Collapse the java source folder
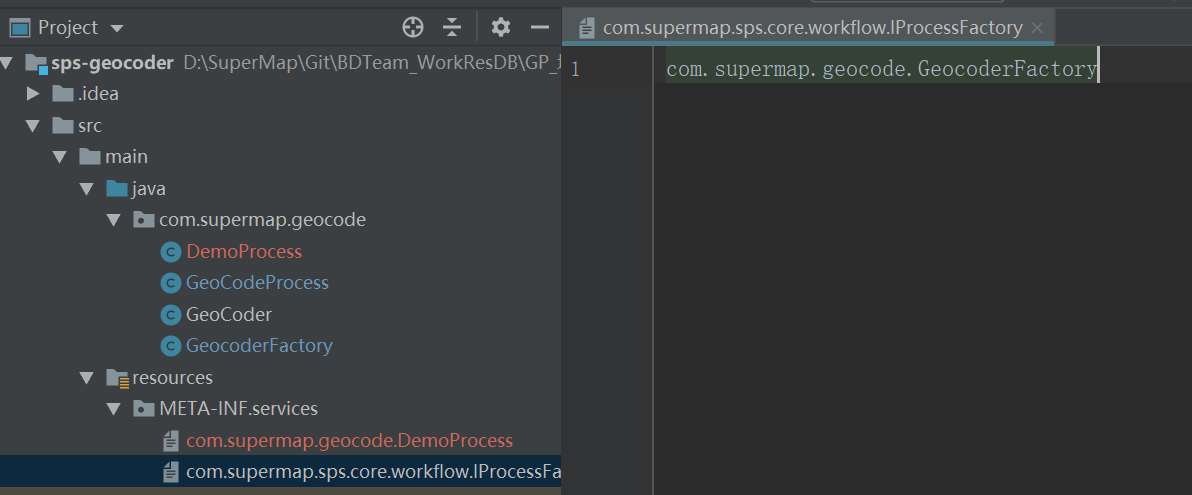 pyautogui.click(x=87, y=189)
